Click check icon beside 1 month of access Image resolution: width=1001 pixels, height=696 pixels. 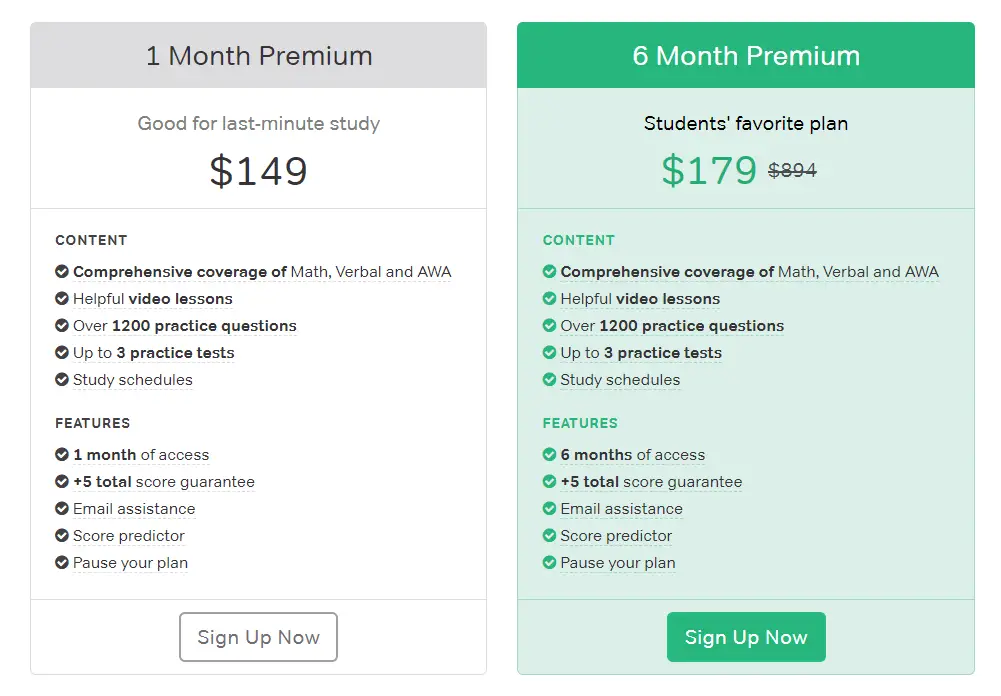62,455
